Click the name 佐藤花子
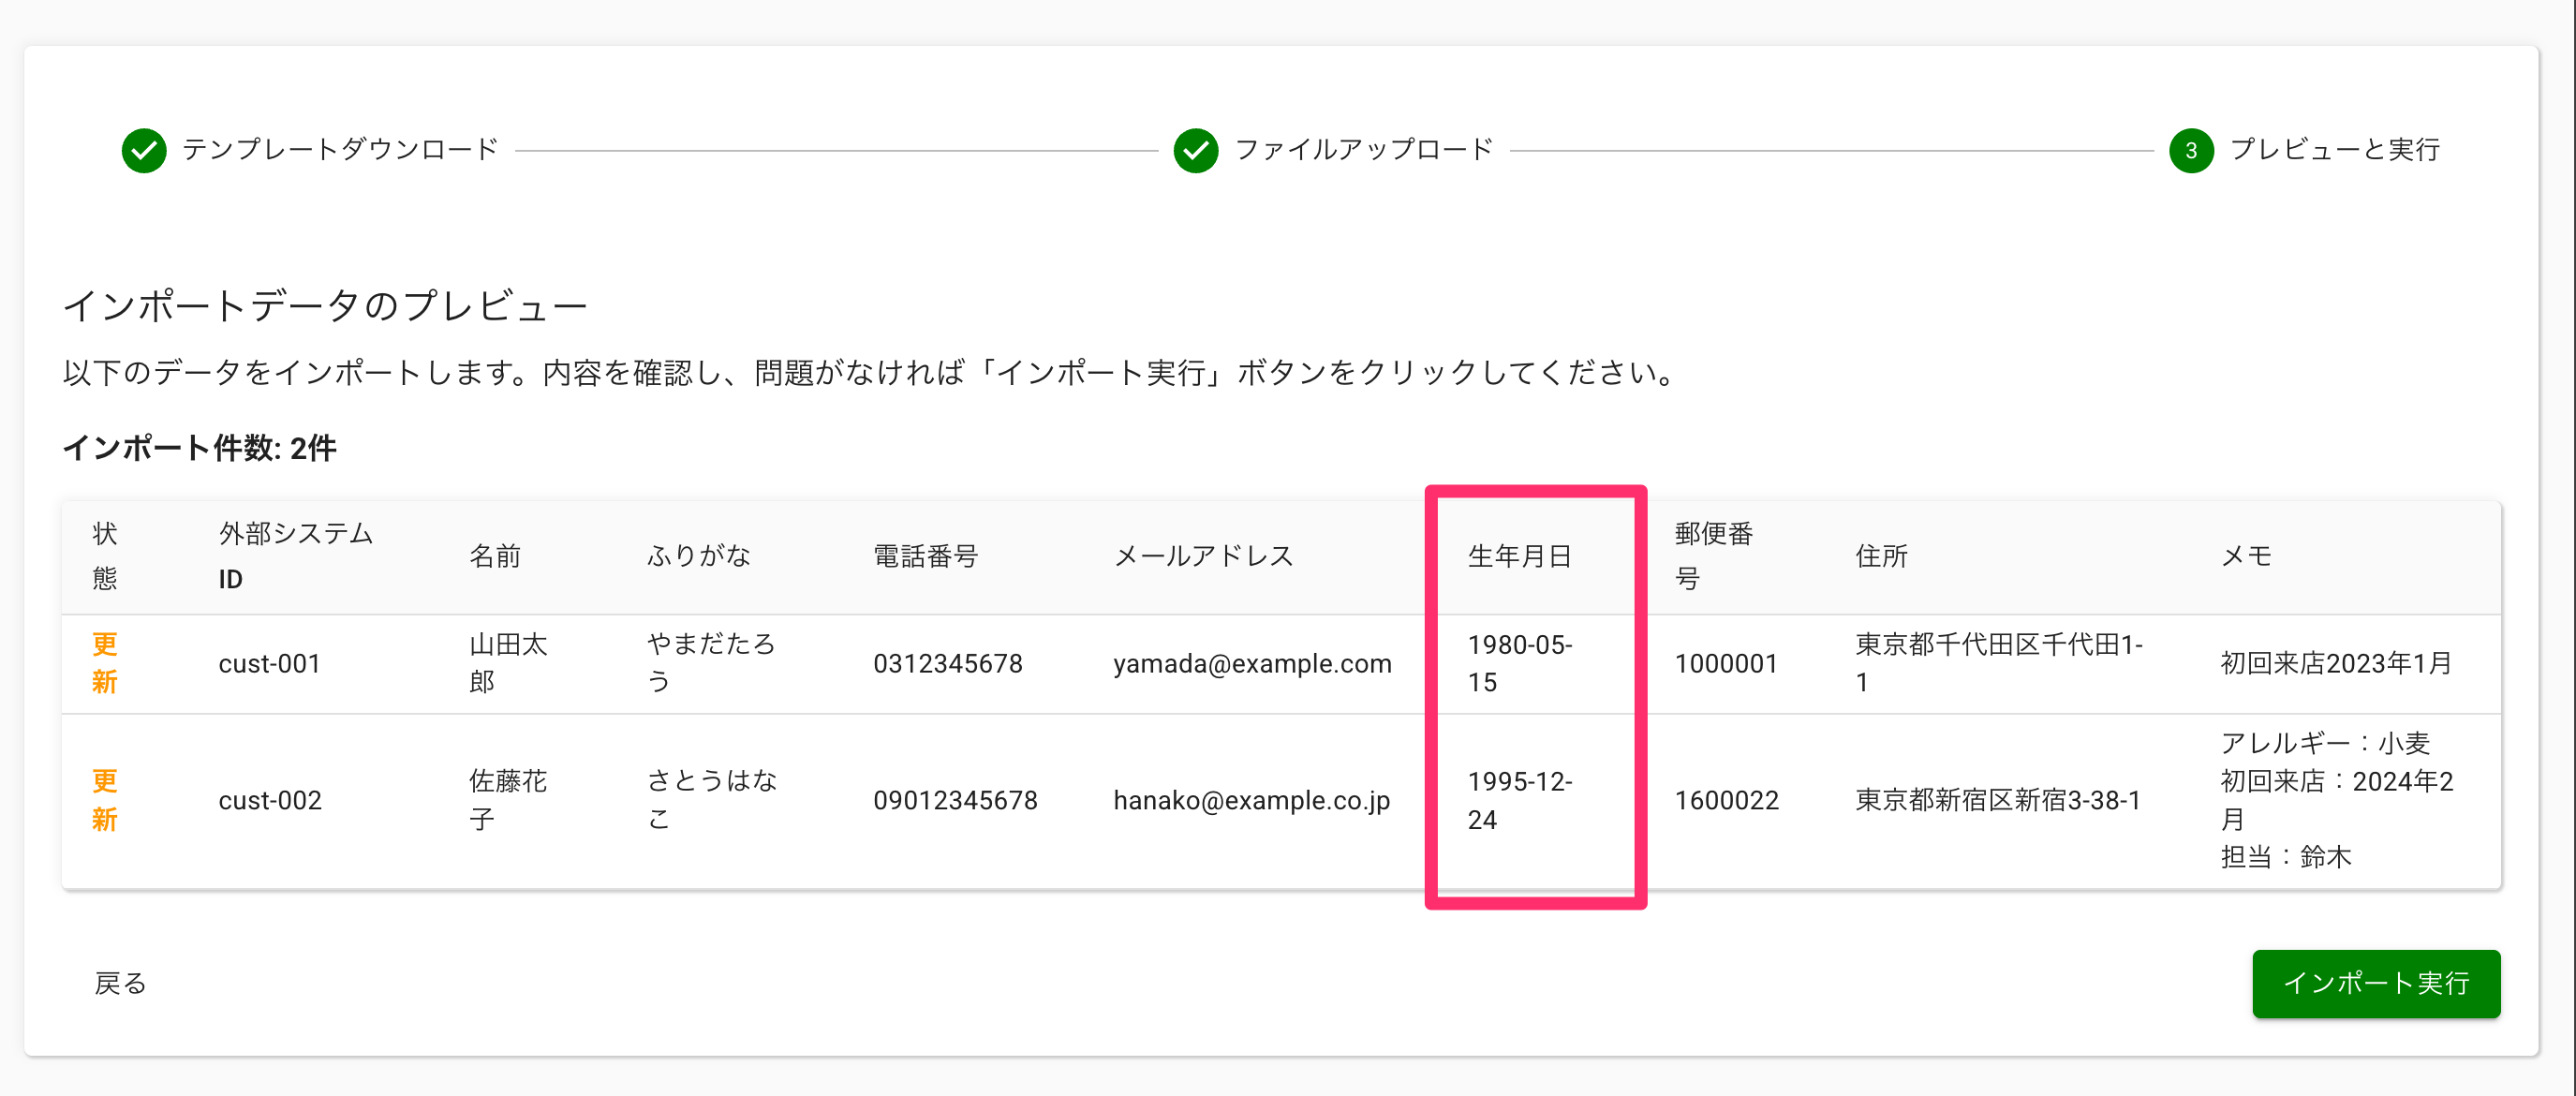2576x1096 pixels. (508, 800)
